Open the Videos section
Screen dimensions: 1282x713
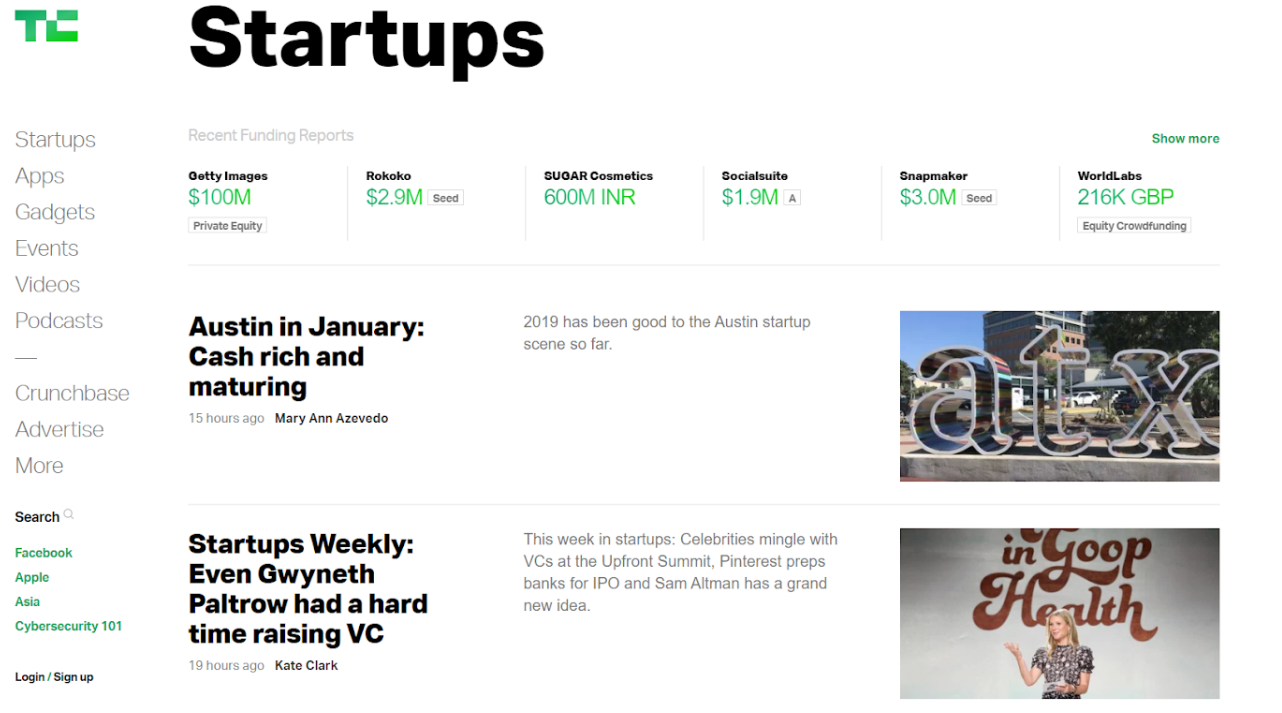(47, 284)
